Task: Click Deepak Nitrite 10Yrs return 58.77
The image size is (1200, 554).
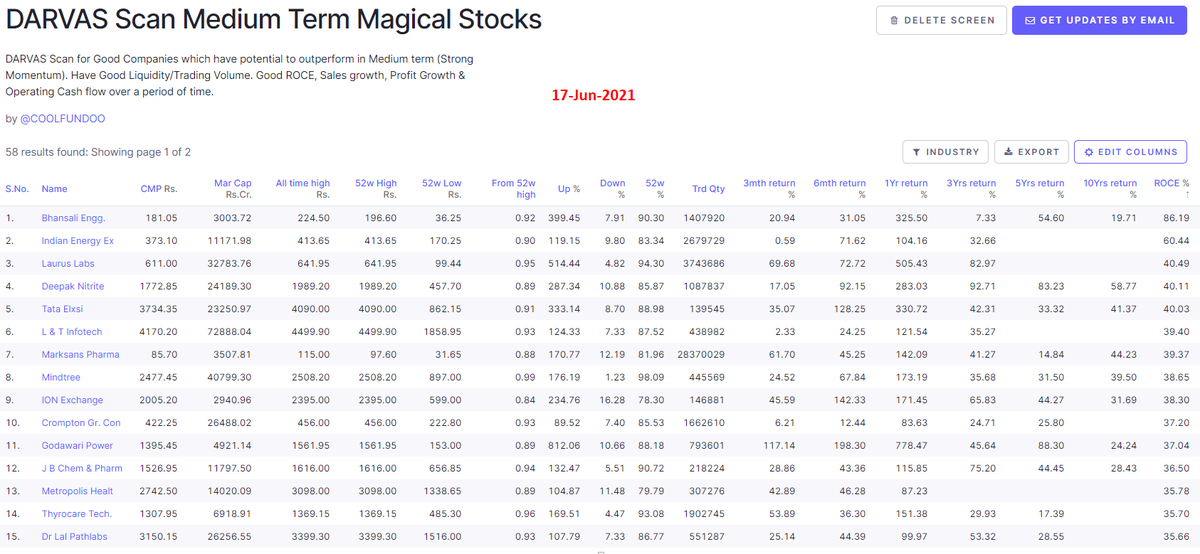Action: 1123,286
